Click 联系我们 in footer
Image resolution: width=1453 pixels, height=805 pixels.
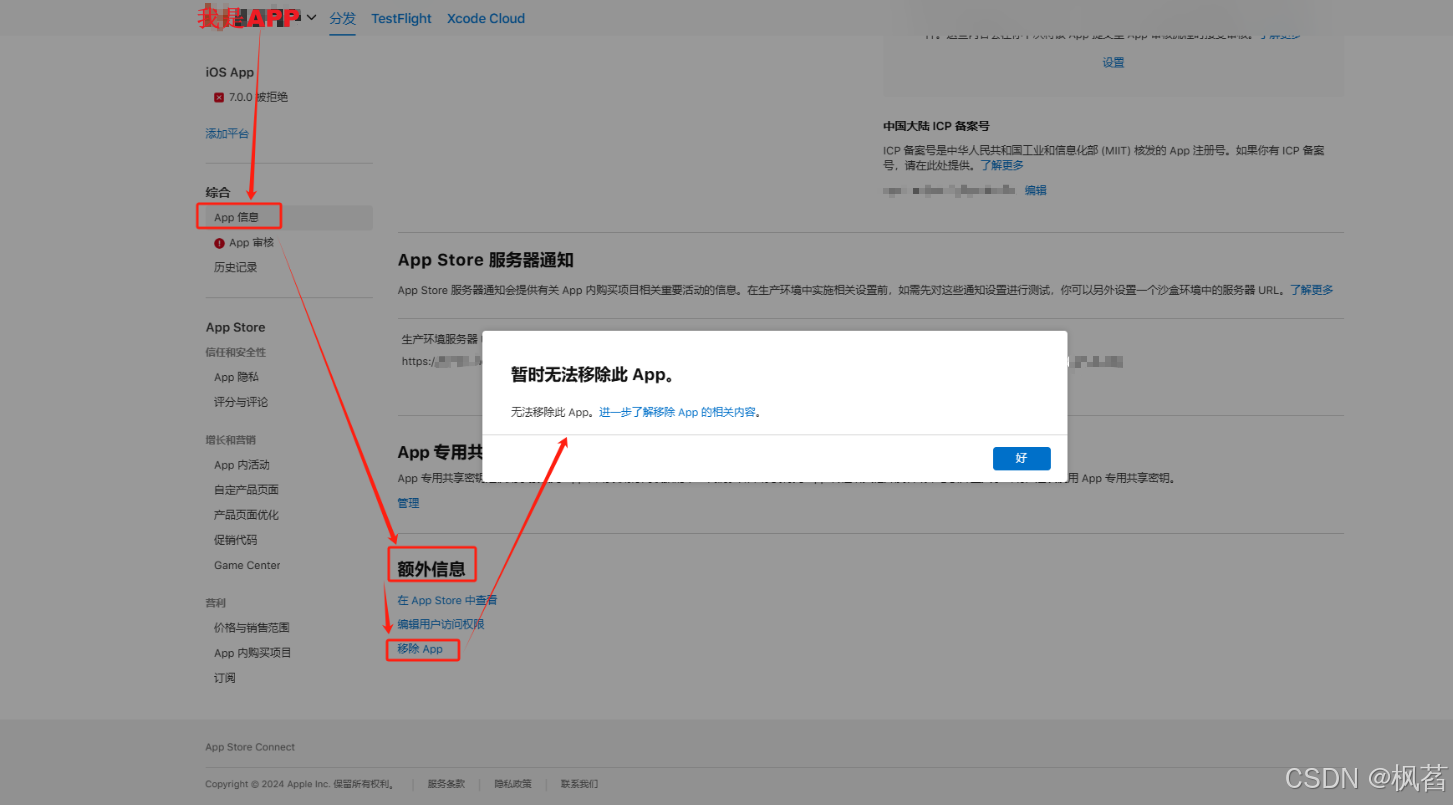click(x=579, y=784)
